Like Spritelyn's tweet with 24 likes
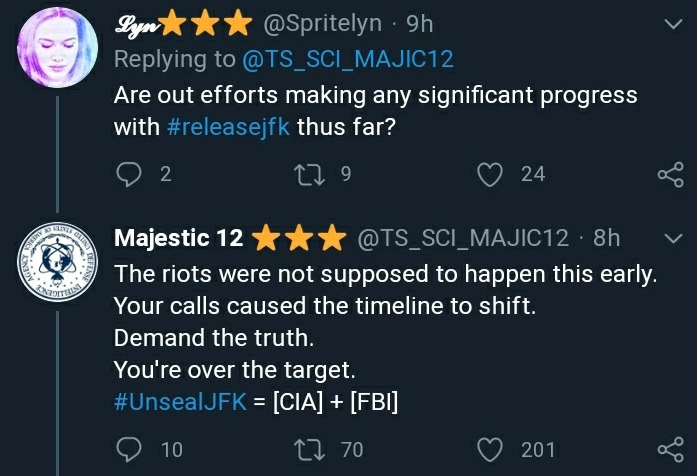The width and height of the screenshot is (697, 476). point(489,174)
